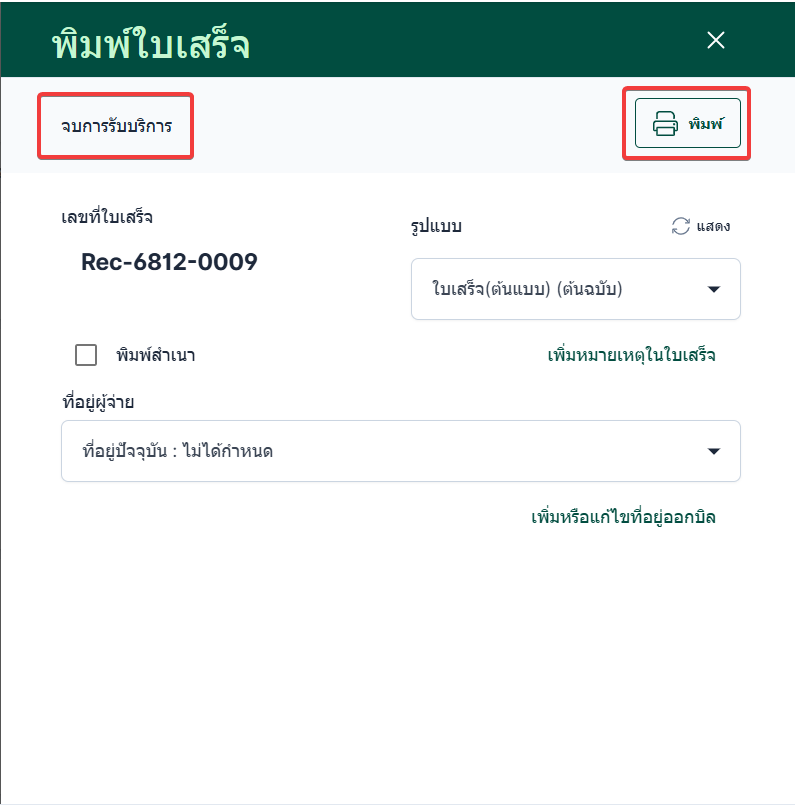Enable the พิมพ์สำเนา checkbox

pos(86,355)
